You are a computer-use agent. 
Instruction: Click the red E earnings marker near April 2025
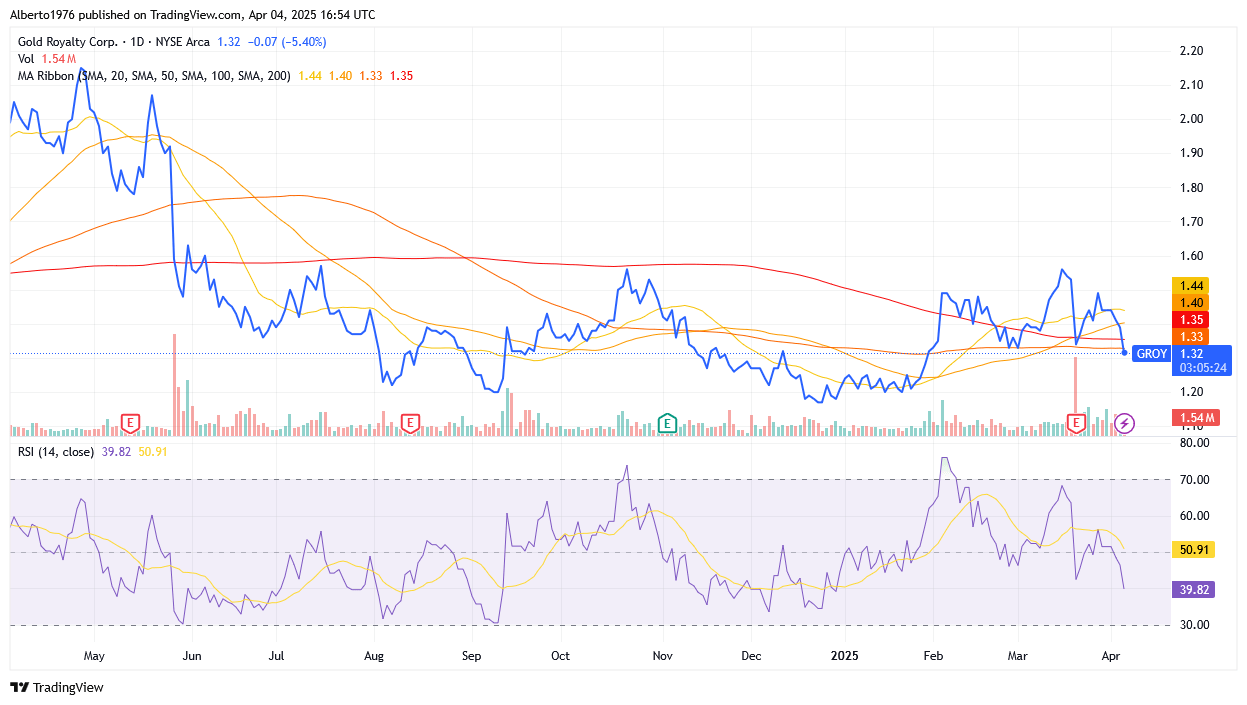click(1075, 423)
